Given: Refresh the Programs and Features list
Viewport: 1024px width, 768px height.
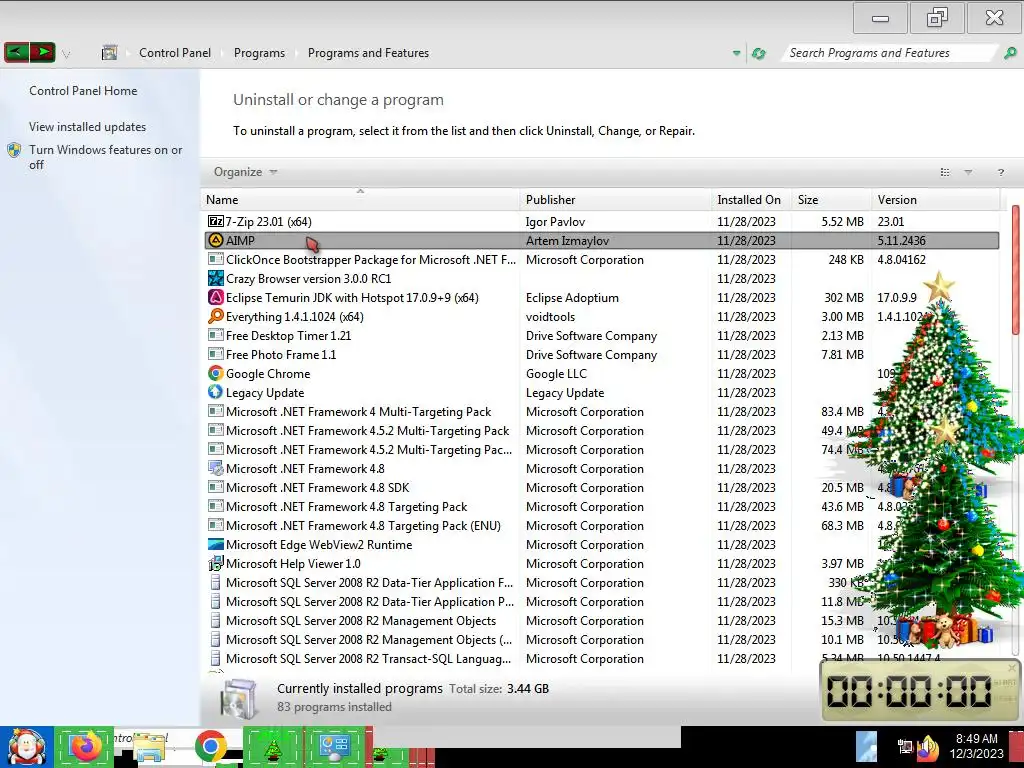Looking at the screenshot, I should (758, 53).
